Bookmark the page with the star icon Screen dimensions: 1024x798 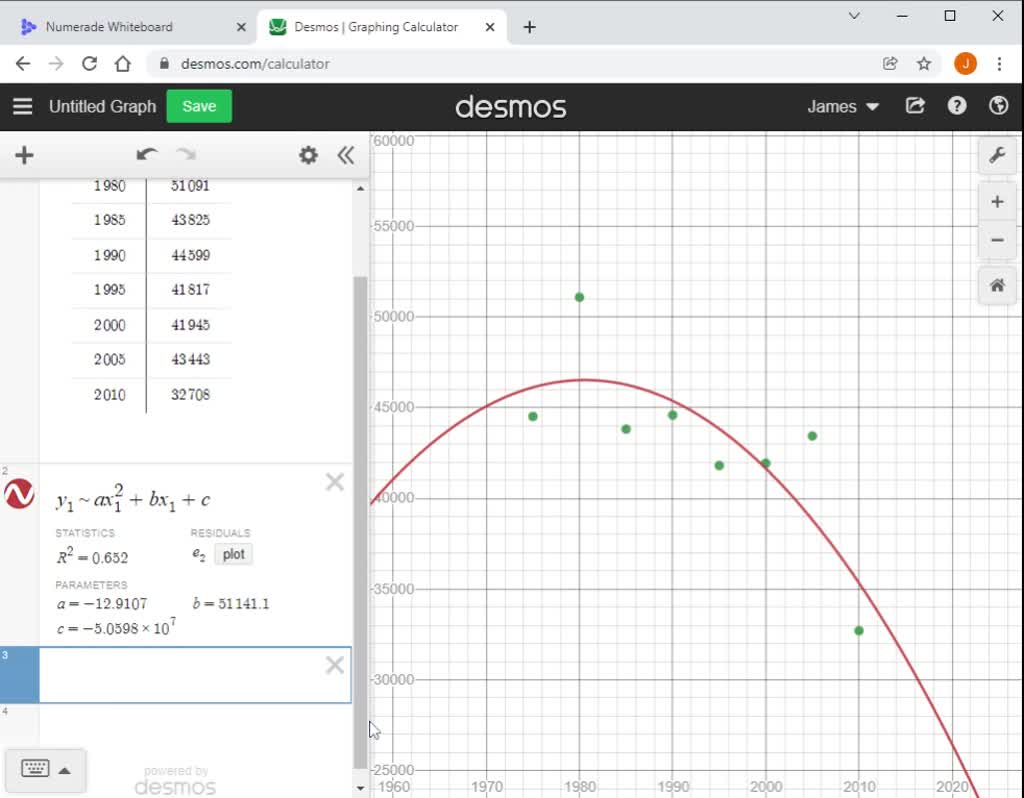(x=925, y=63)
